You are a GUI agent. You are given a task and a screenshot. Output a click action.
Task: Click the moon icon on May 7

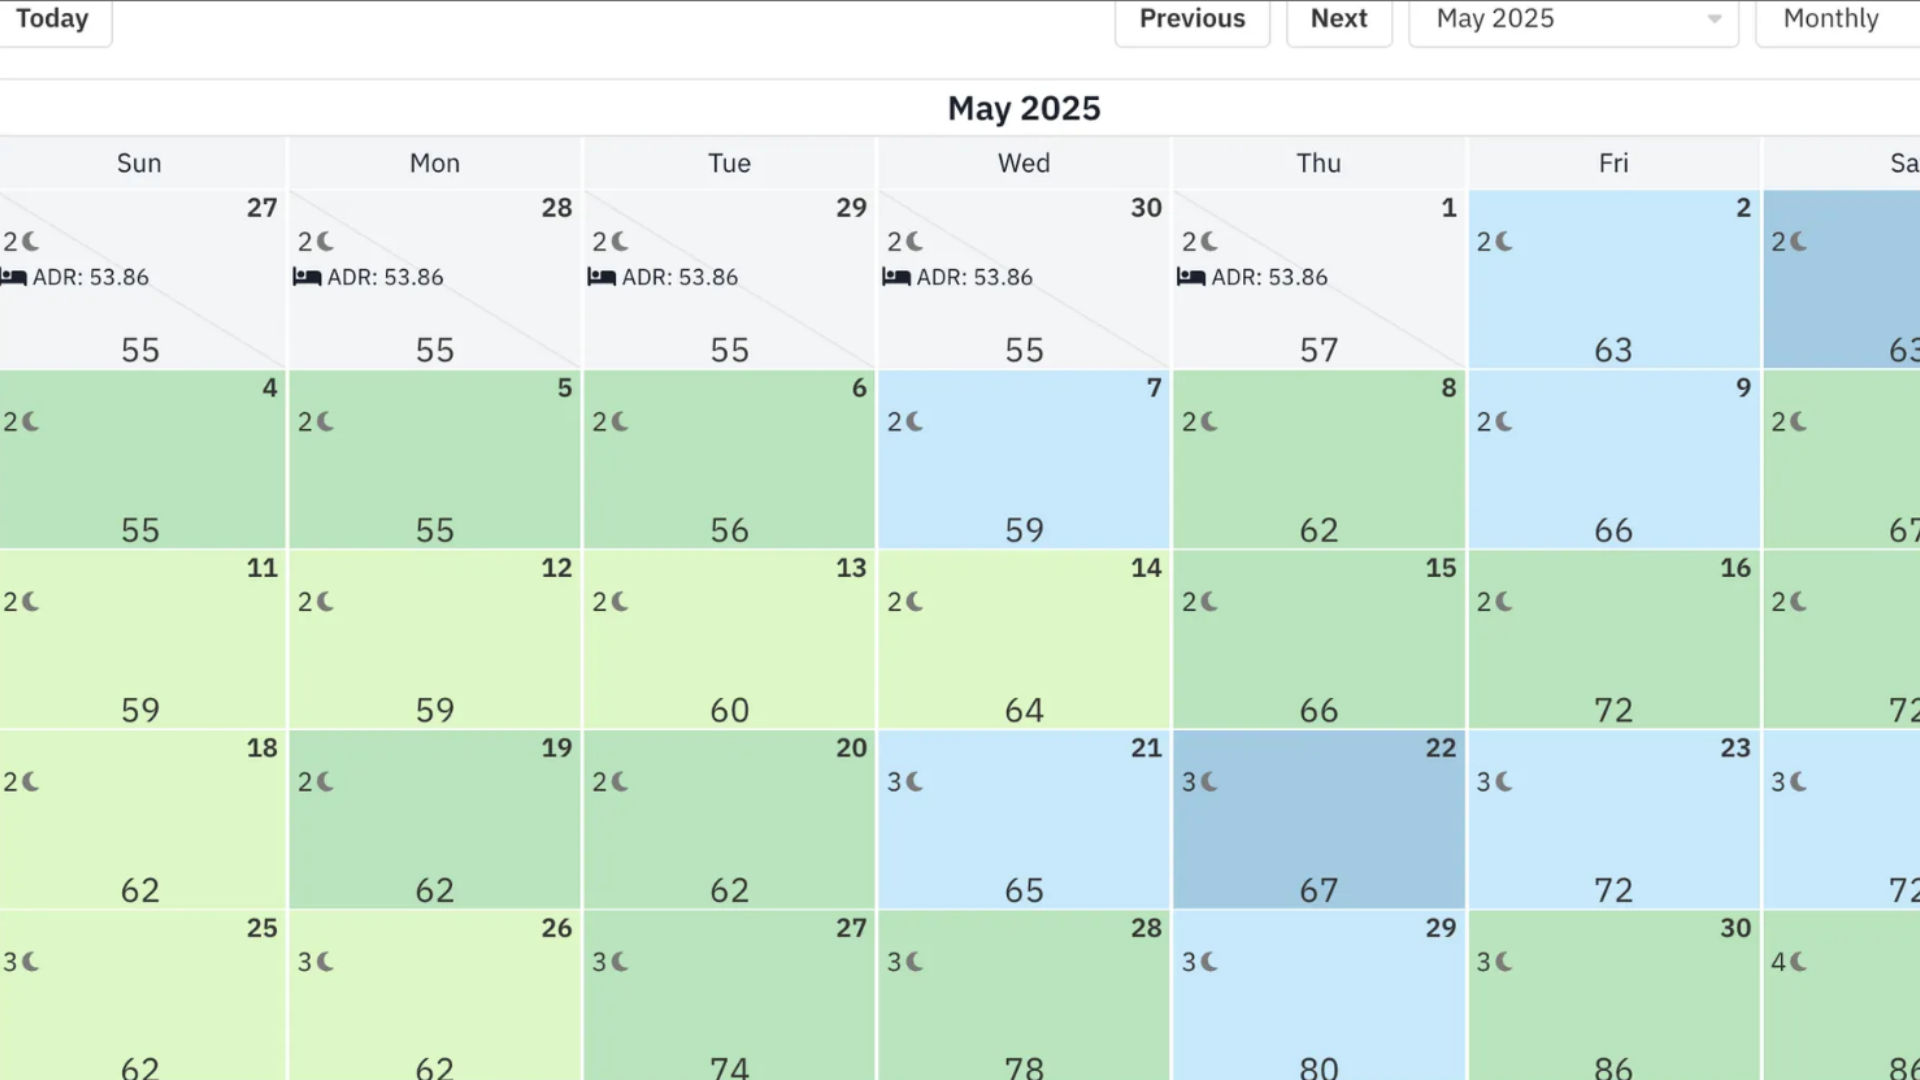[x=914, y=422]
